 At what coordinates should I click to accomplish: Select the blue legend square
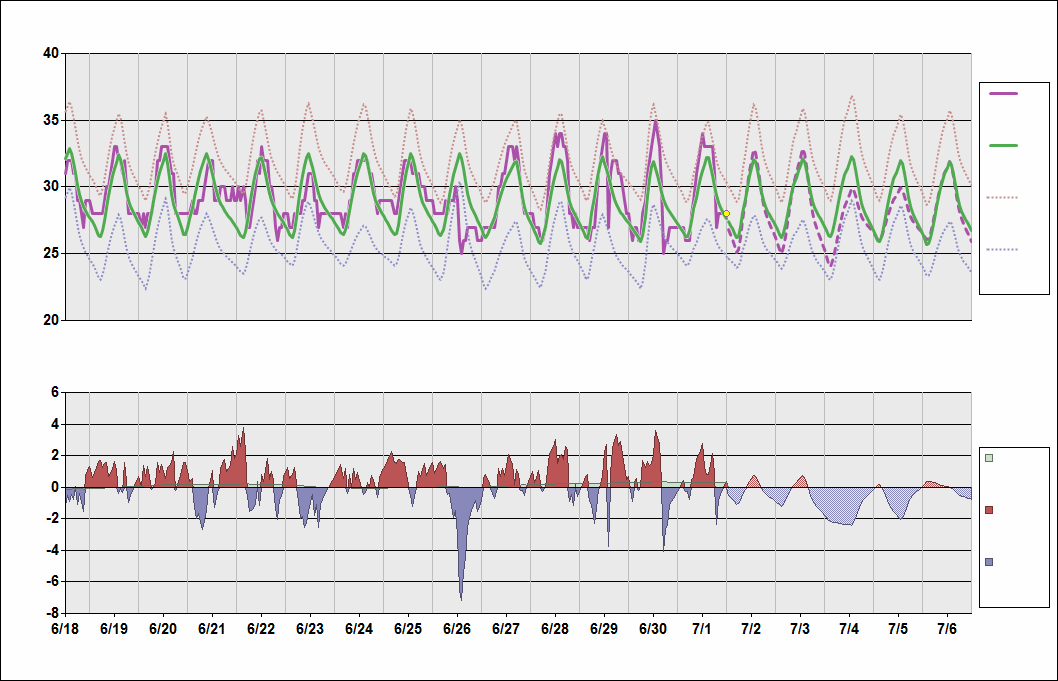point(989,562)
